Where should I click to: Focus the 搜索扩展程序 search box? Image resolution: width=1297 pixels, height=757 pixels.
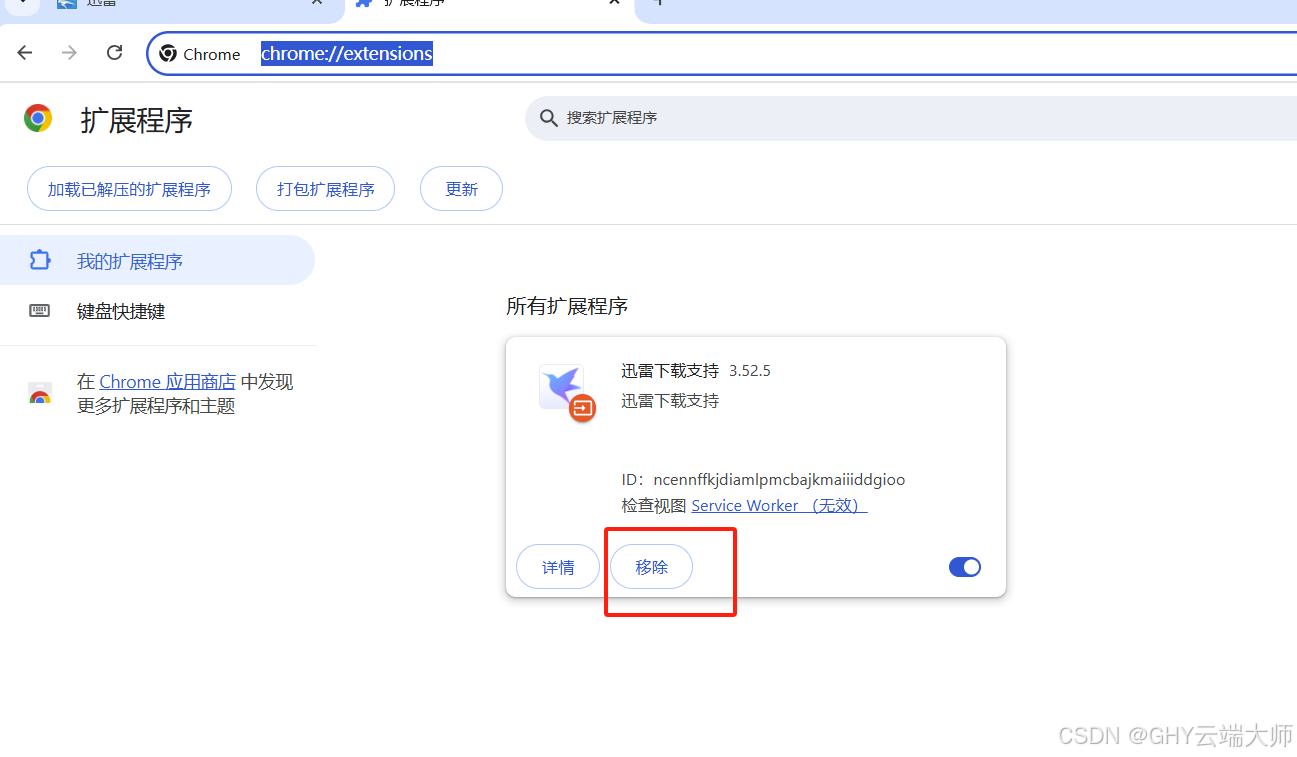pyautogui.click(x=910, y=118)
